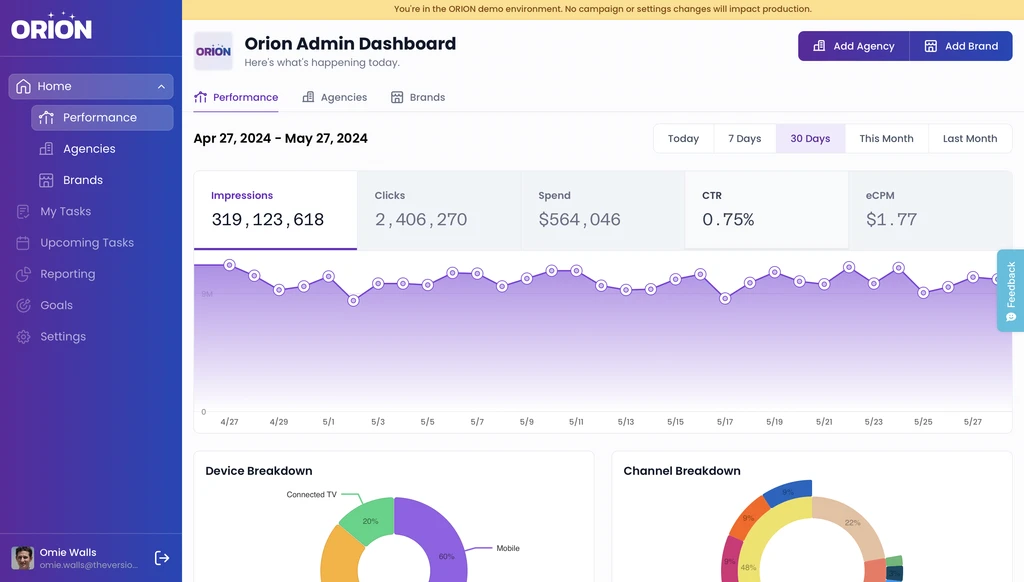Viewport: 1024px width, 582px height.
Task: Select the Today date range
Action: pos(683,138)
